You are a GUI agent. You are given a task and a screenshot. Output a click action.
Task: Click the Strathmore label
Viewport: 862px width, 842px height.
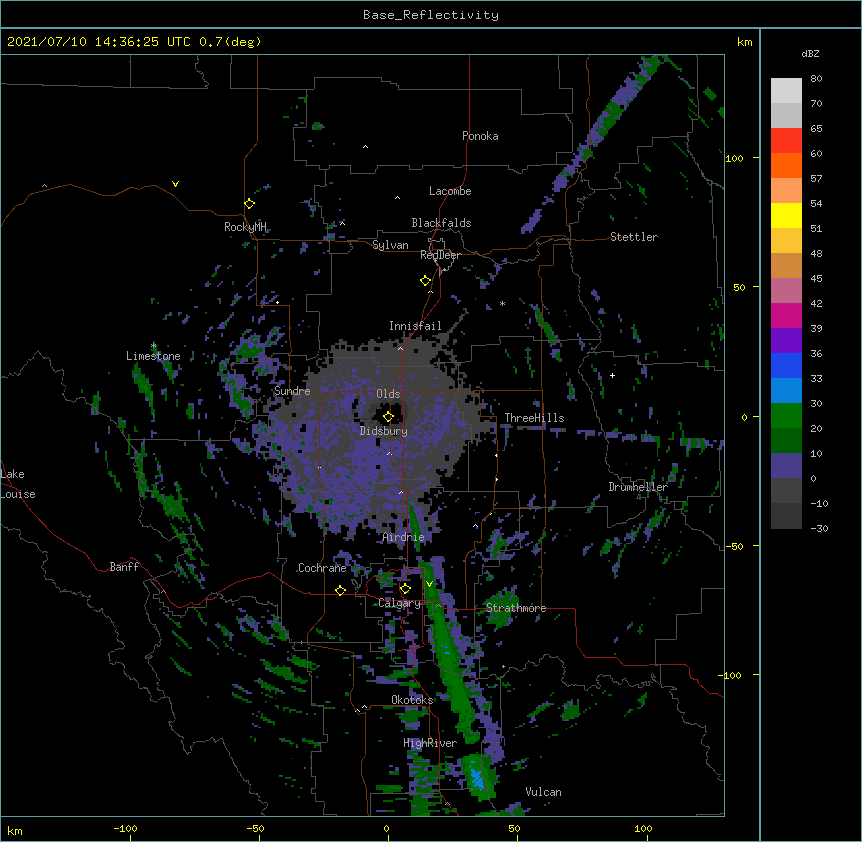[516, 608]
